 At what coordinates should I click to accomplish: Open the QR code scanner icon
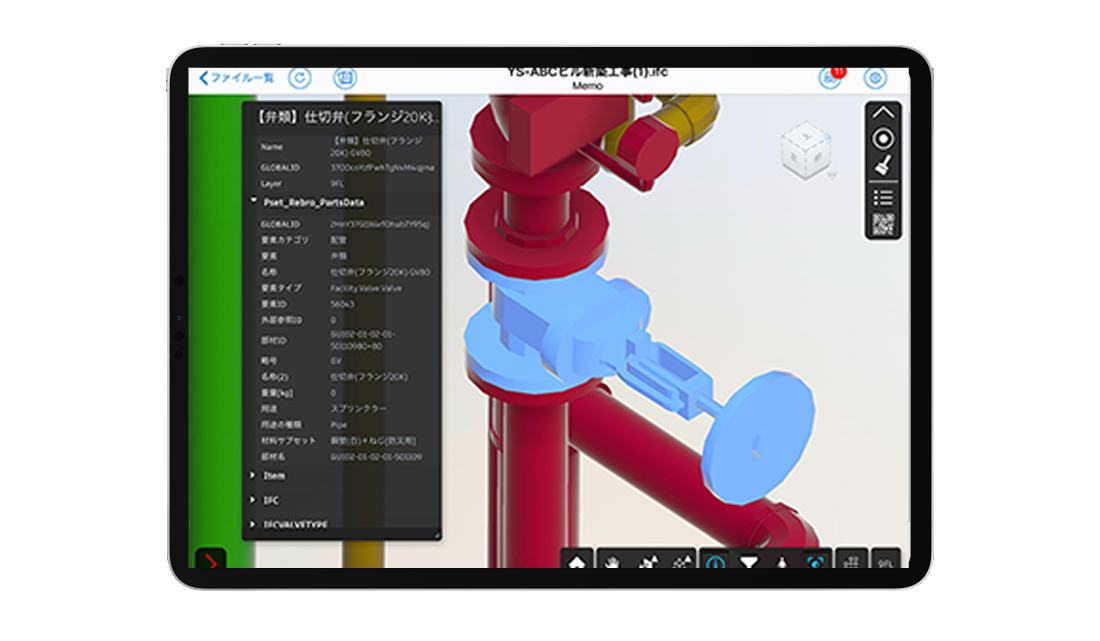pyautogui.click(x=883, y=224)
